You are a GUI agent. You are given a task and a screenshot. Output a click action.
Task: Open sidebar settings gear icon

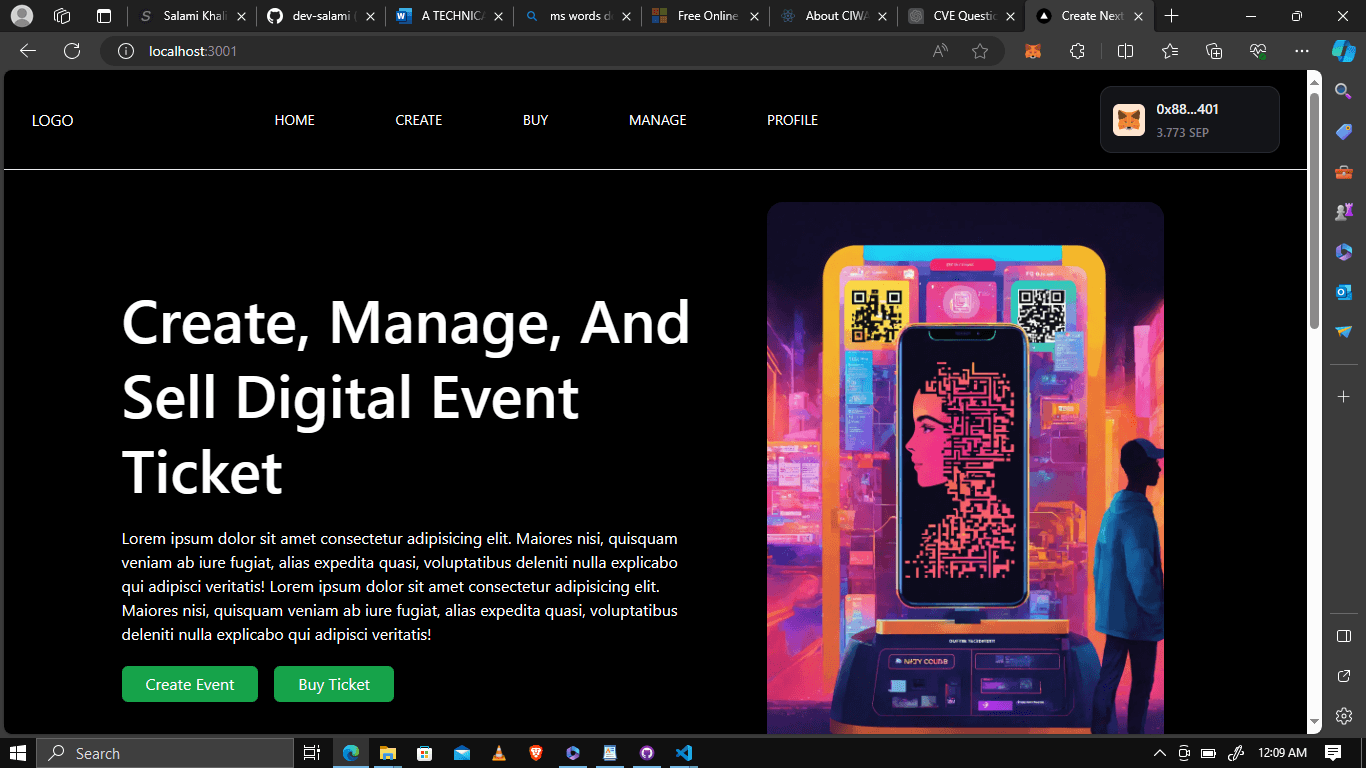pos(1344,716)
